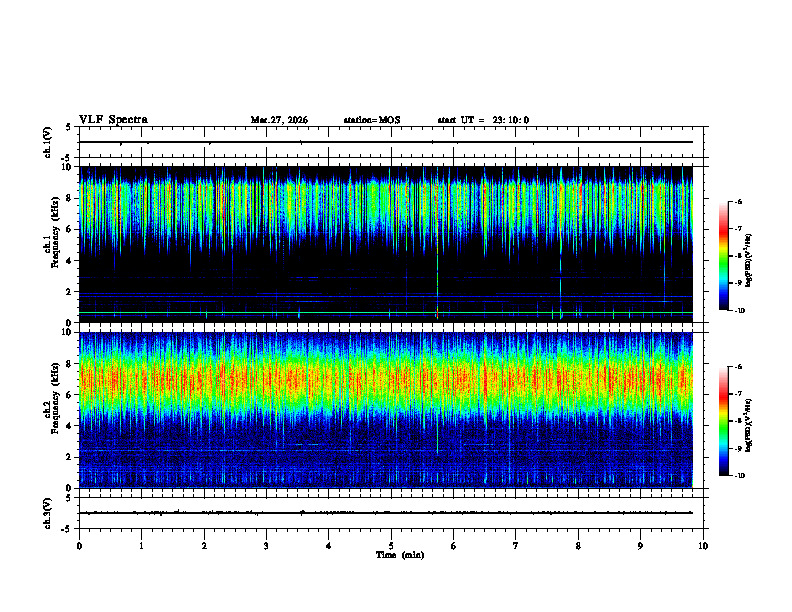Click the "-10" tick on ch.2 color bar
The height and width of the screenshot is (612, 792).
coord(740,476)
